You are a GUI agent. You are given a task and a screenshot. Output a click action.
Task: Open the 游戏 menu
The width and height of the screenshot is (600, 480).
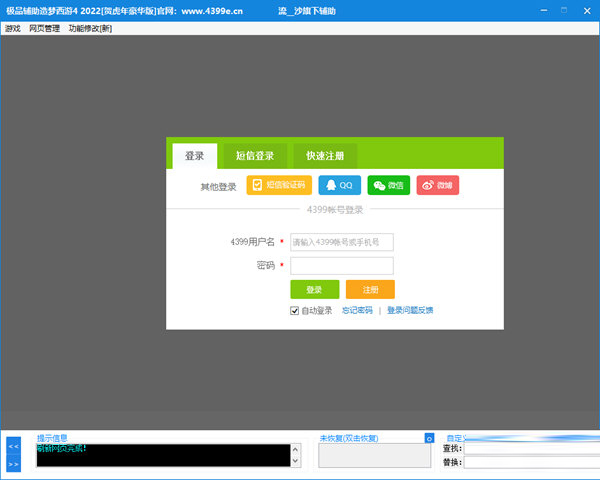pos(13,29)
